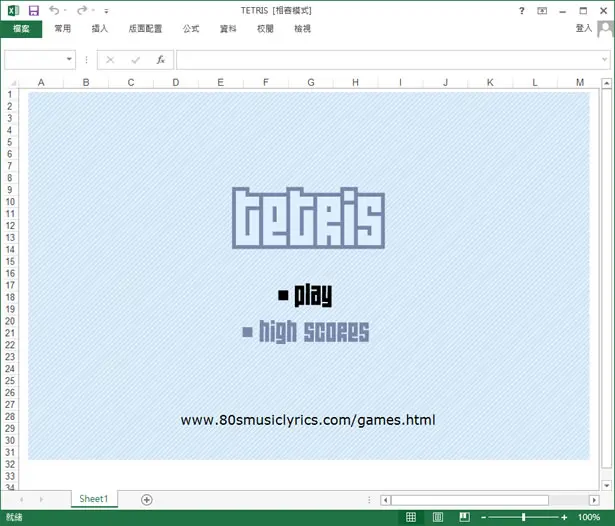
Task: Open Customize Quick Access Toolbar dropdown
Action: (x=106, y=11)
